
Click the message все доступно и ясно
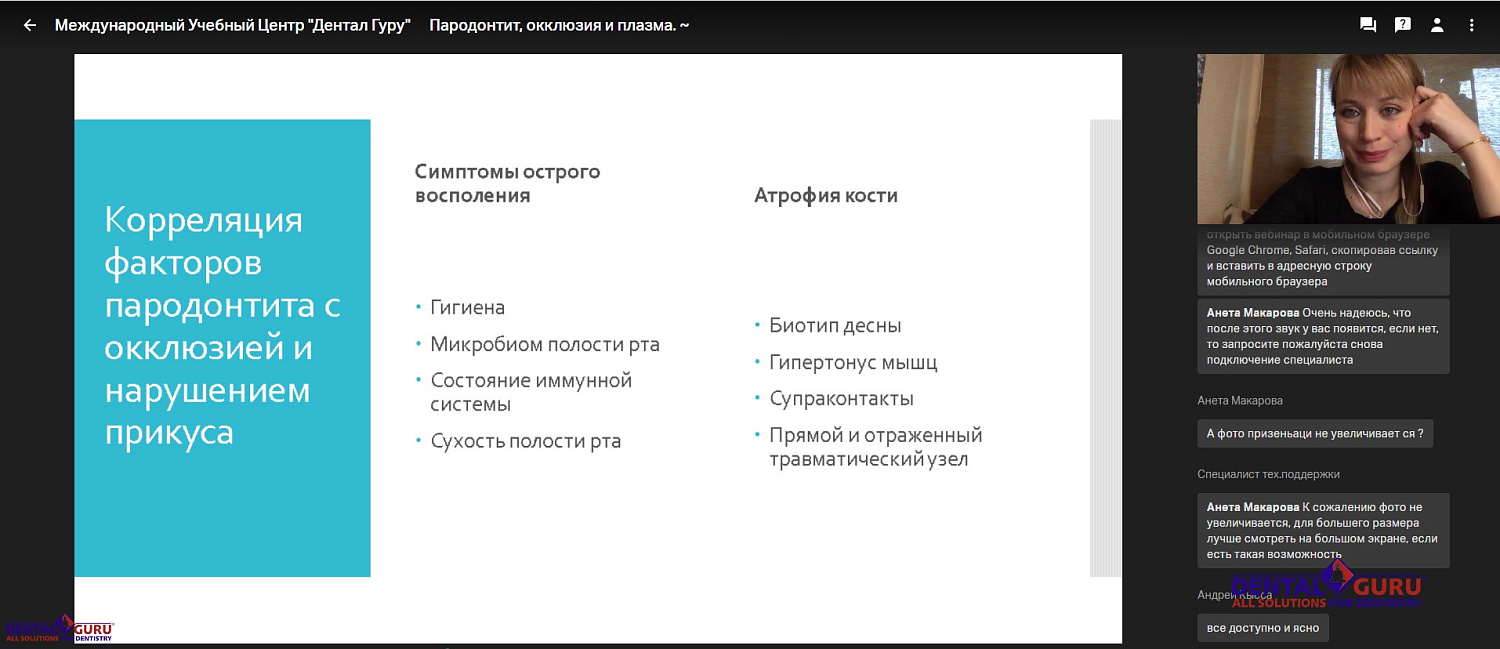coord(1263,627)
